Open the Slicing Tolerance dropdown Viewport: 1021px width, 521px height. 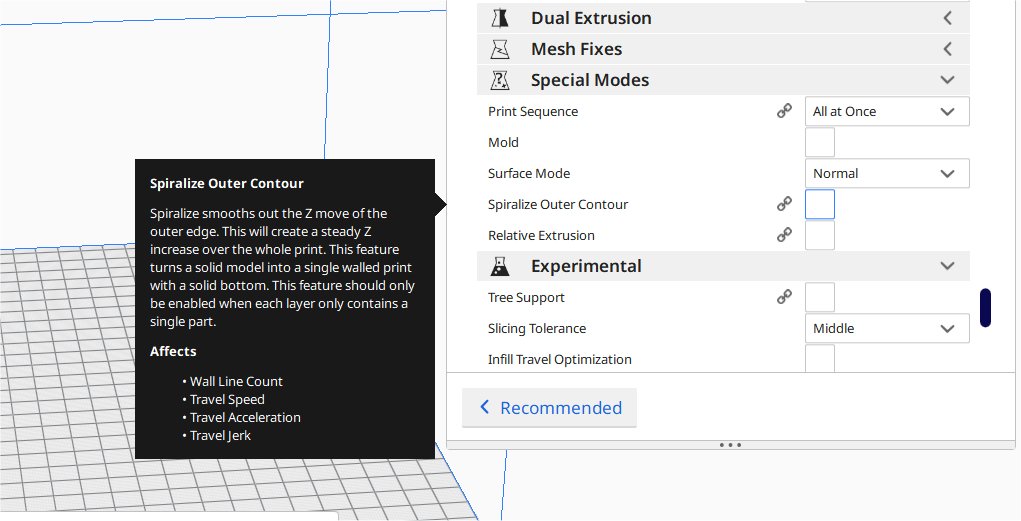pos(886,328)
